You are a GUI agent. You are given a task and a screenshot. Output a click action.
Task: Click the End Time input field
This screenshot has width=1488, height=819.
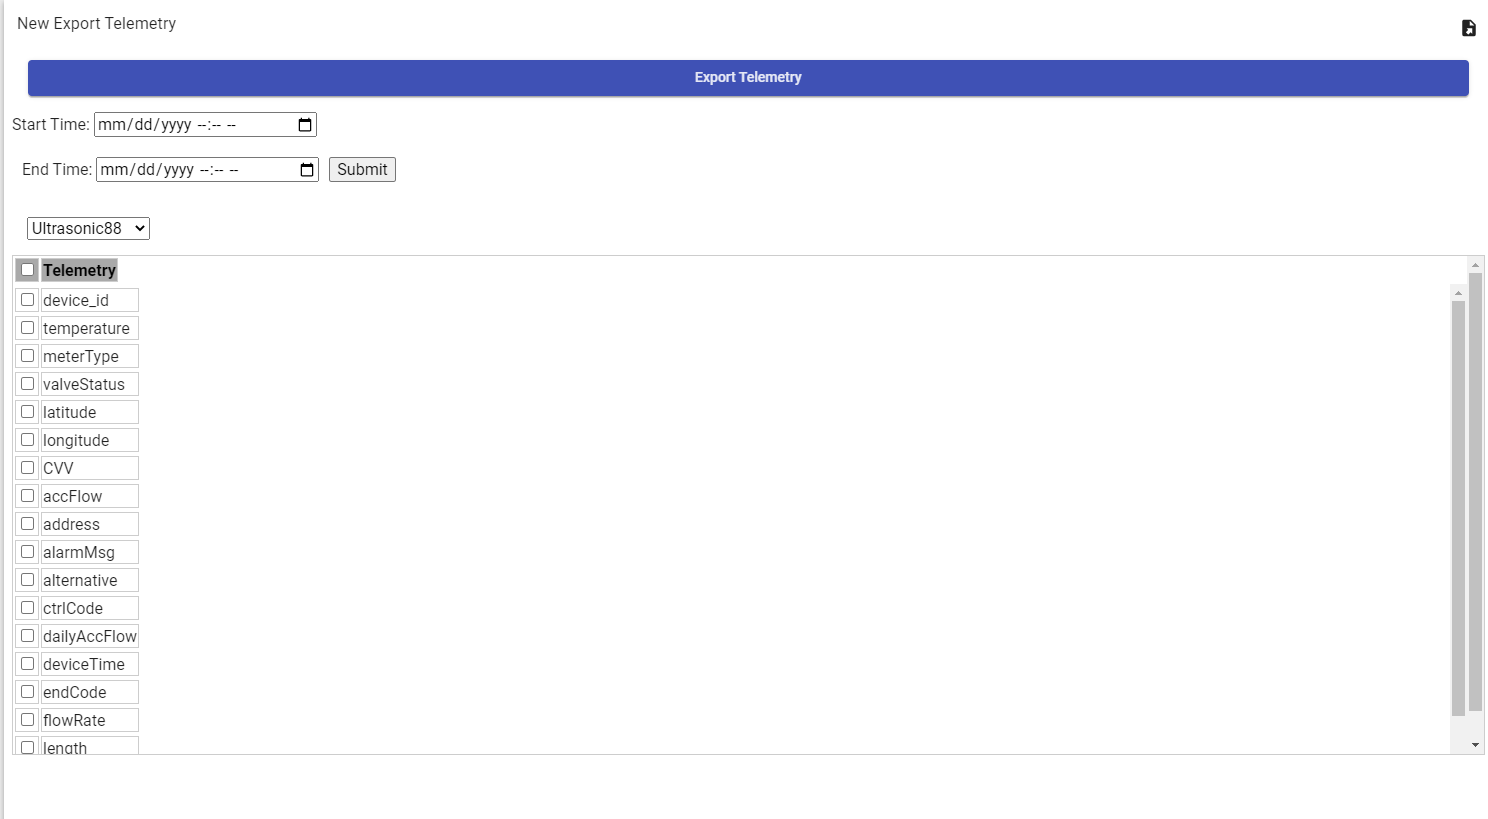[192, 169]
